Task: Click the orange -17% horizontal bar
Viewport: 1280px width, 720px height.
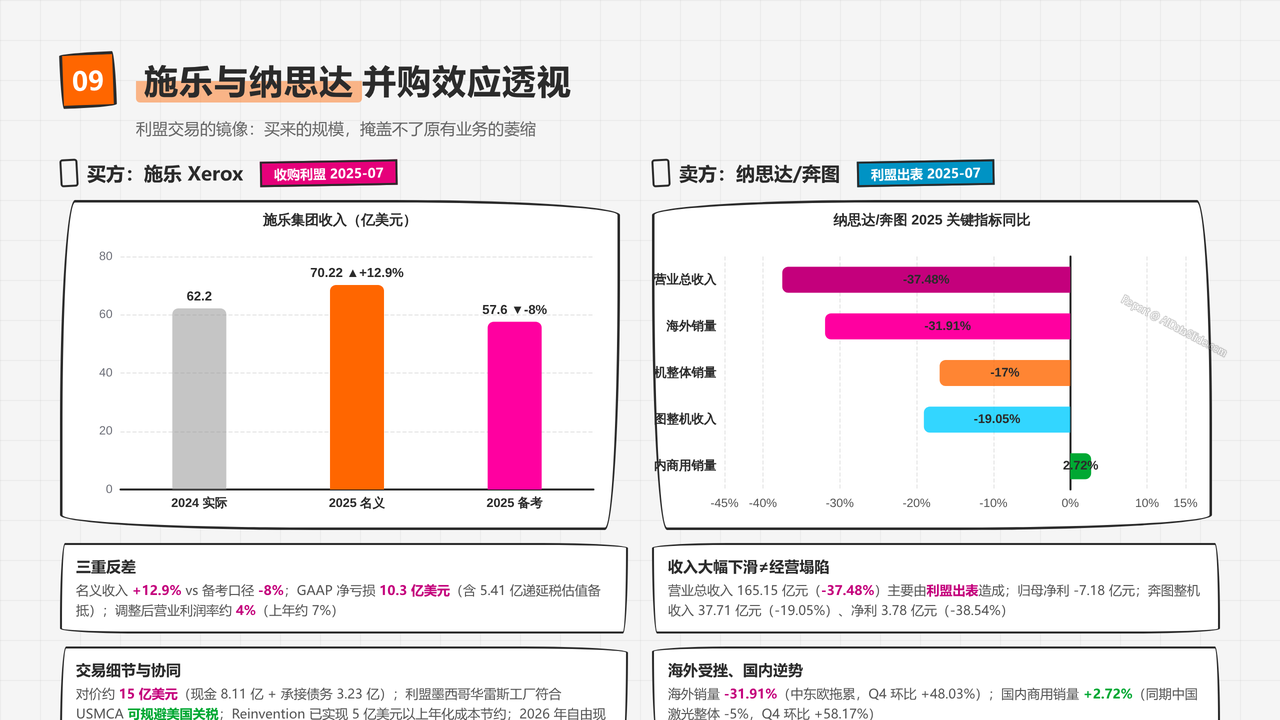Action: (x=1005, y=372)
